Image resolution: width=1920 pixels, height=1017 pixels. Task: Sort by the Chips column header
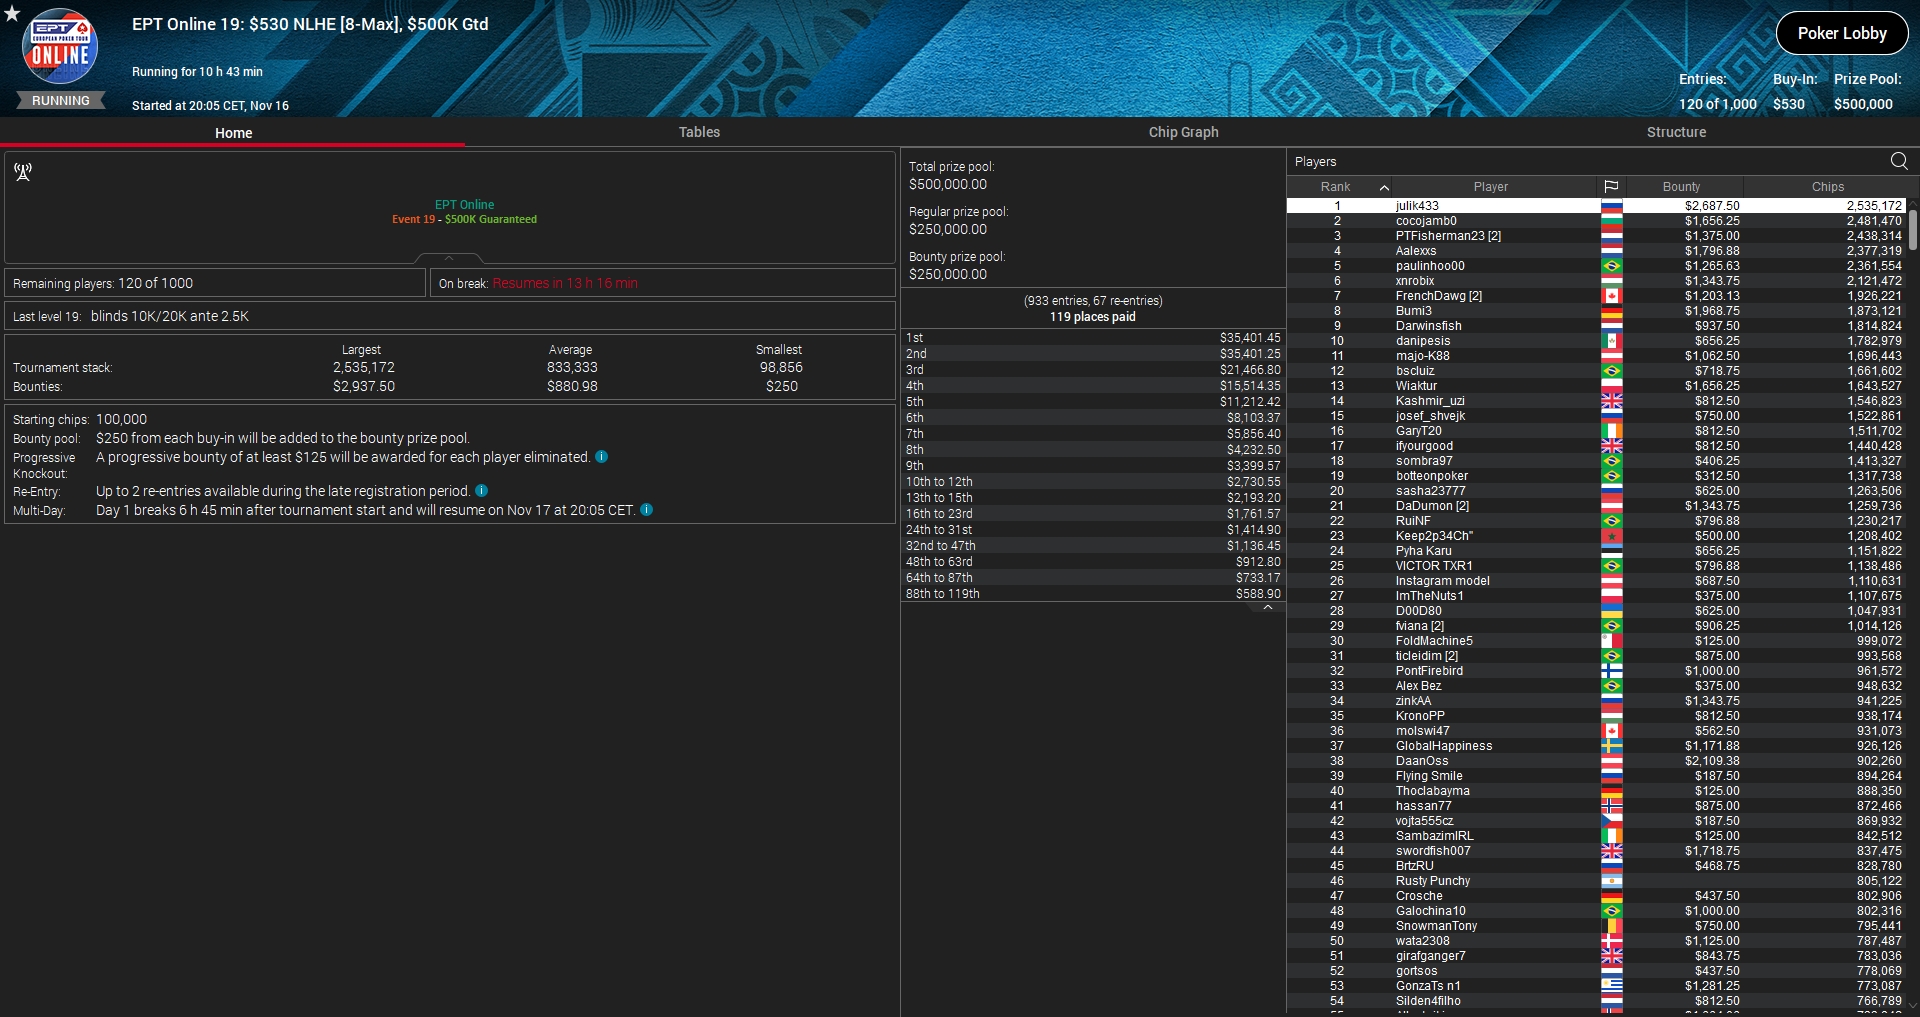1827,187
